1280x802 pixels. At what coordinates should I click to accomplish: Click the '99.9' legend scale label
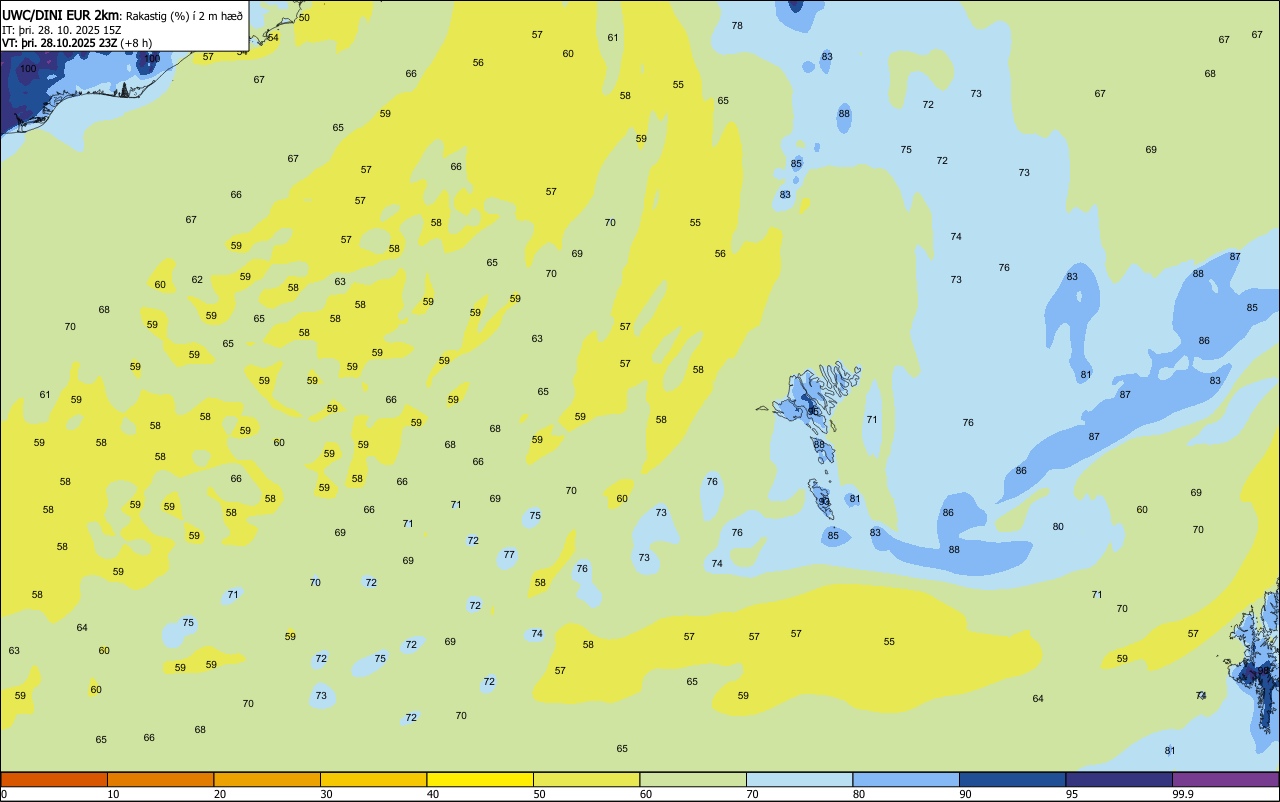tap(1183, 794)
